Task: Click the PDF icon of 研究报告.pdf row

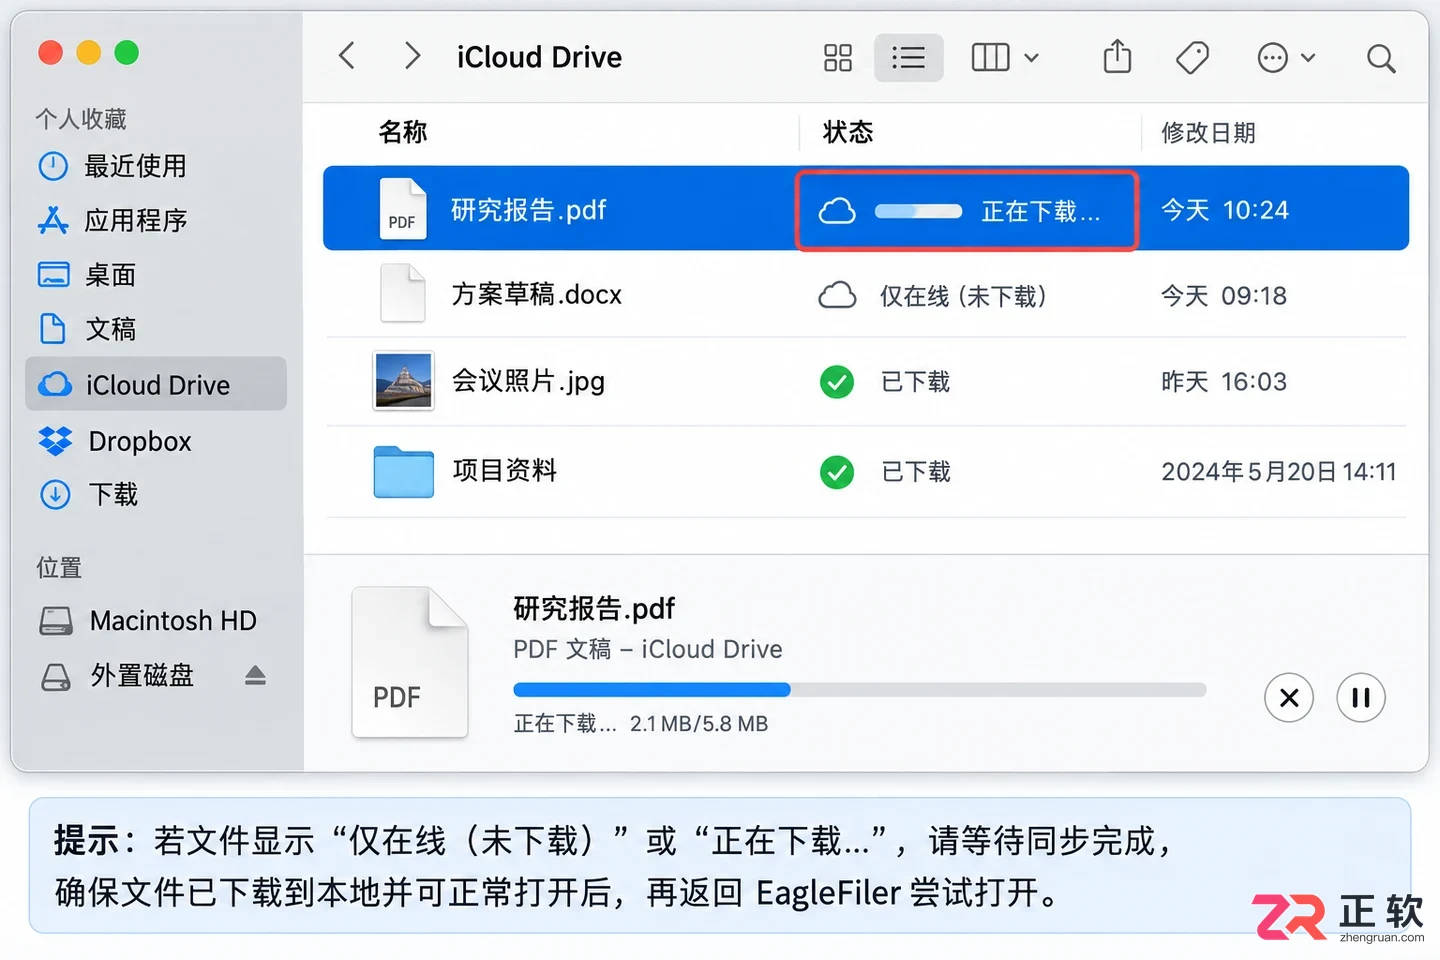Action: (x=403, y=208)
